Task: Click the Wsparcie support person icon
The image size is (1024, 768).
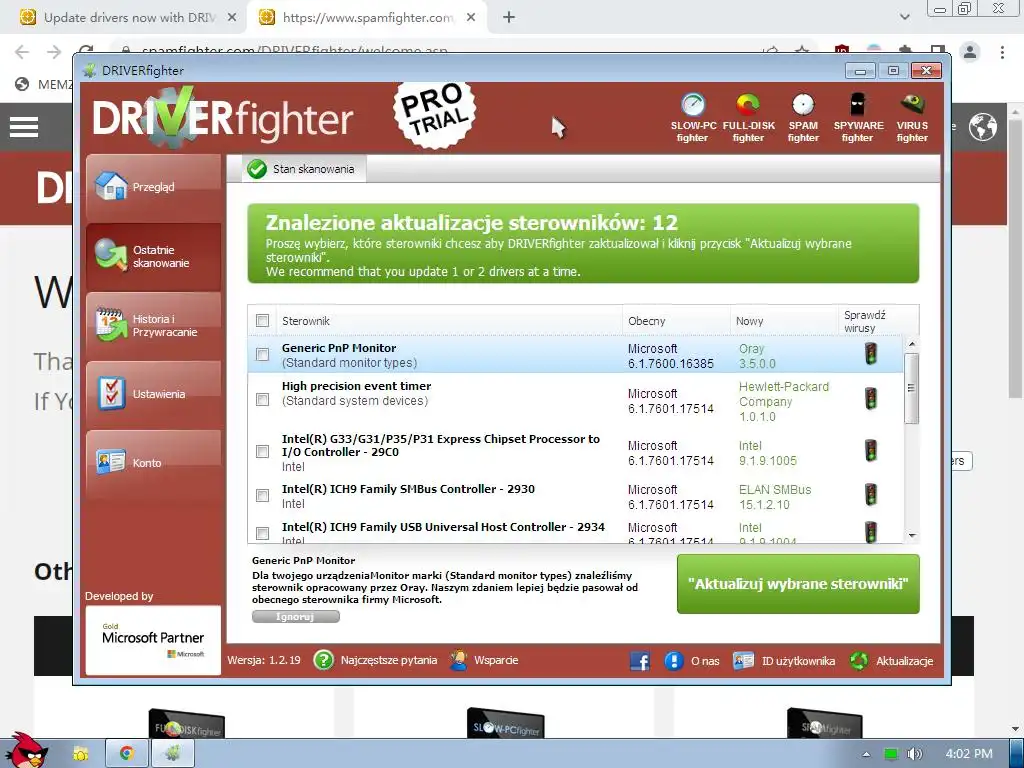Action: click(458, 660)
